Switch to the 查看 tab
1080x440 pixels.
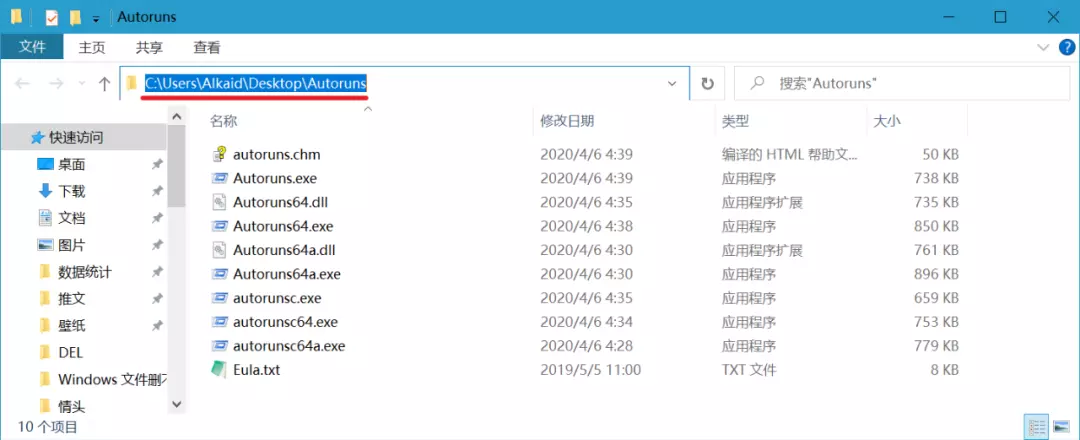click(x=207, y=48)
